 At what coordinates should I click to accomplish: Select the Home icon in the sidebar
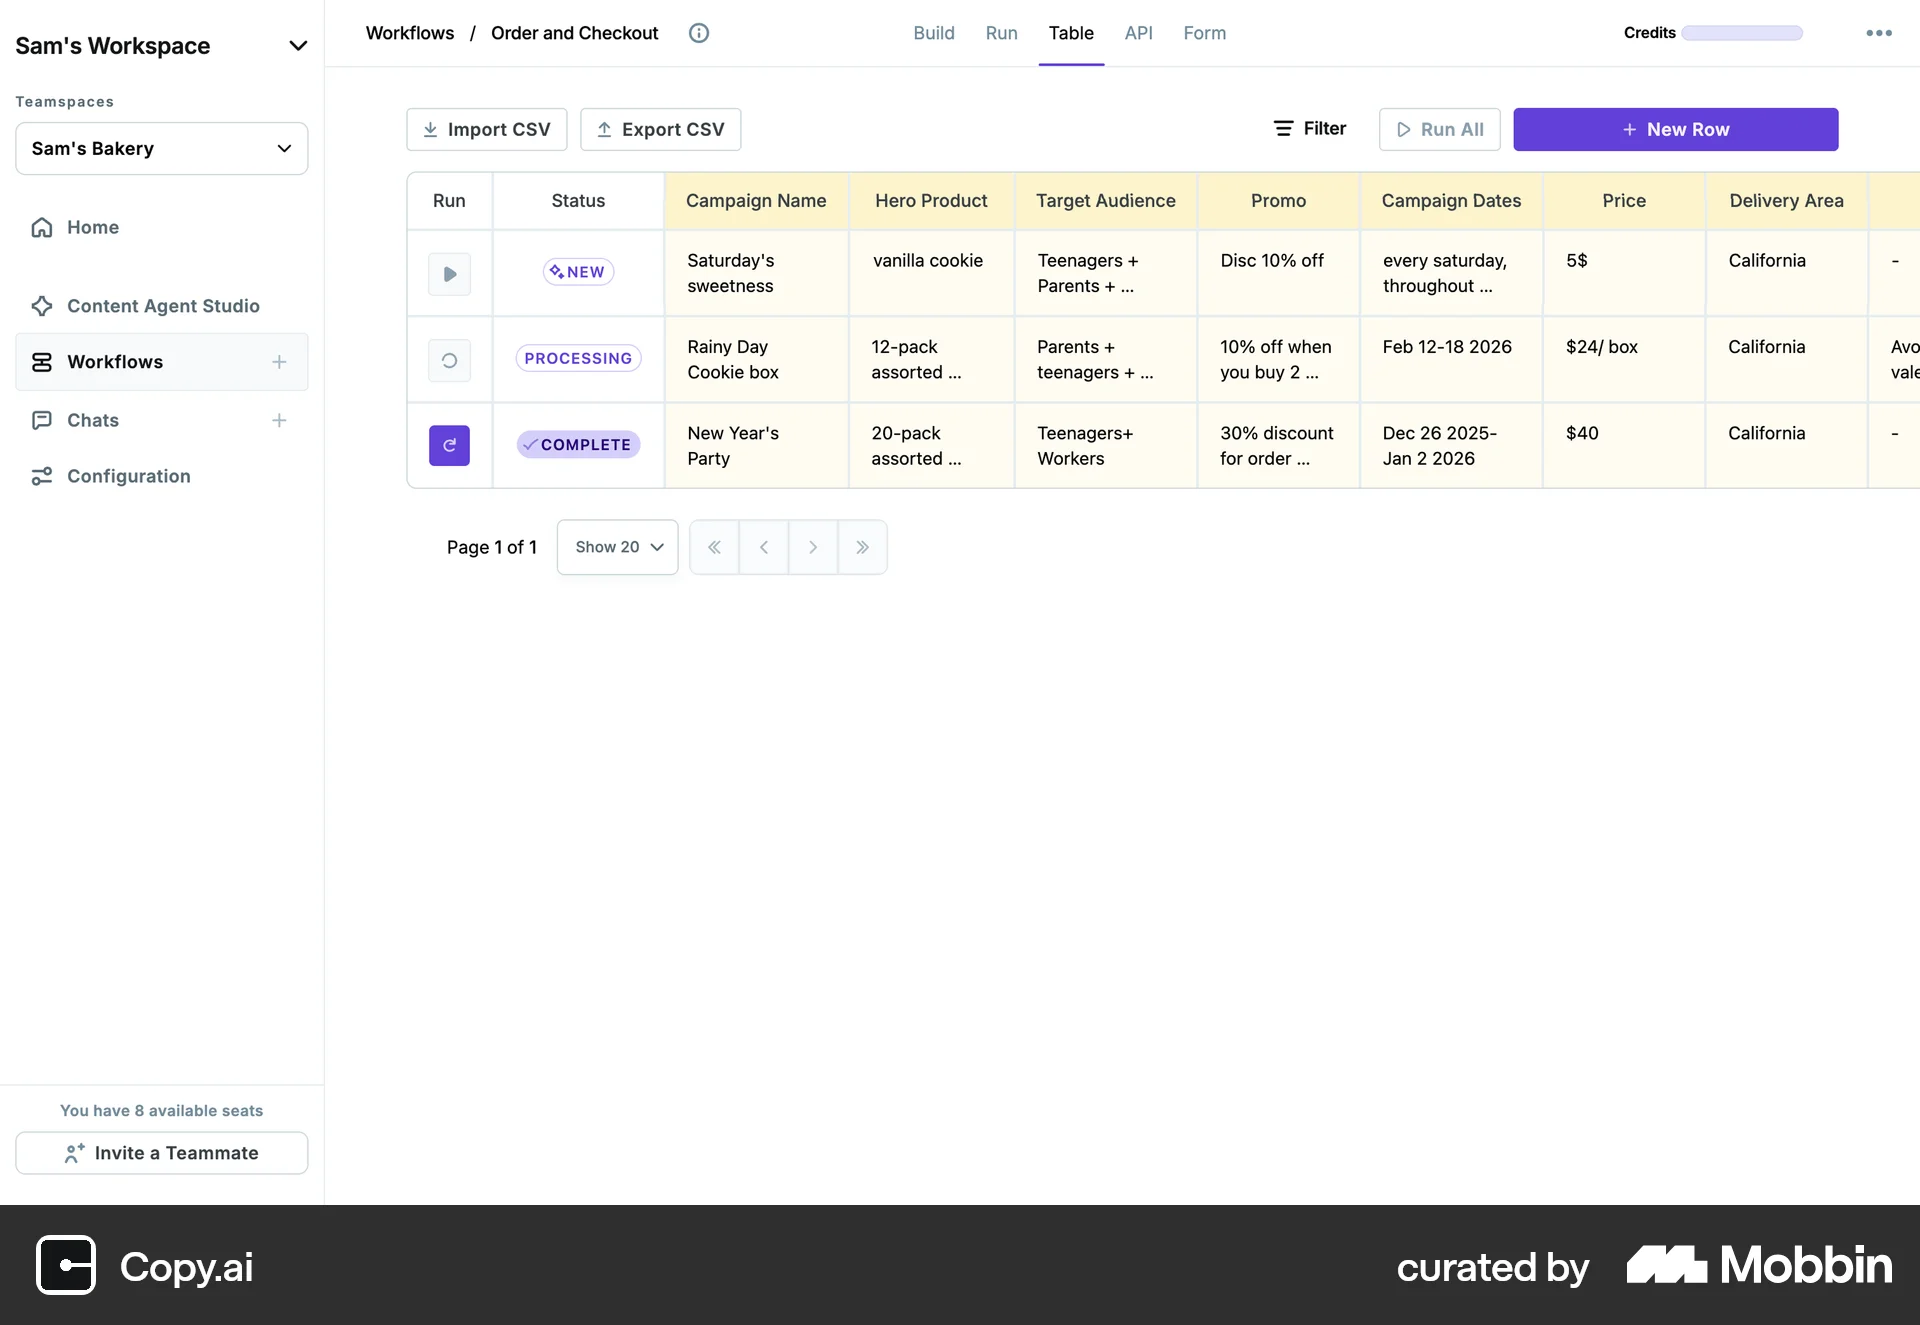41,227
